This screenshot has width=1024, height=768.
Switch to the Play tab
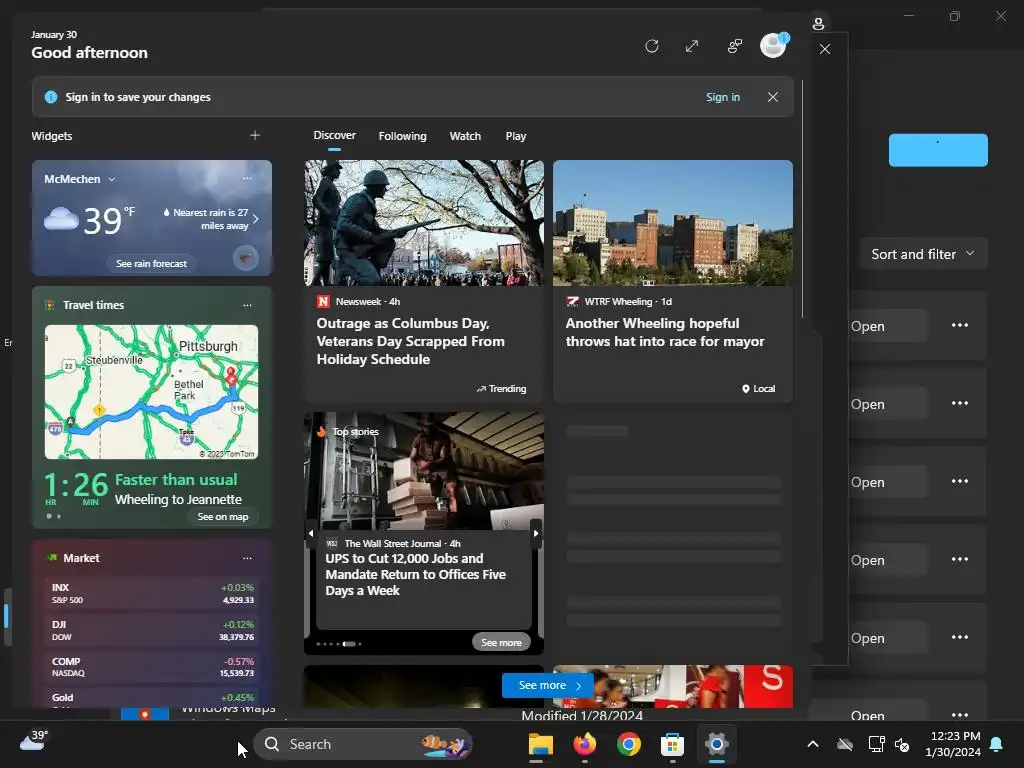[515, 136]
